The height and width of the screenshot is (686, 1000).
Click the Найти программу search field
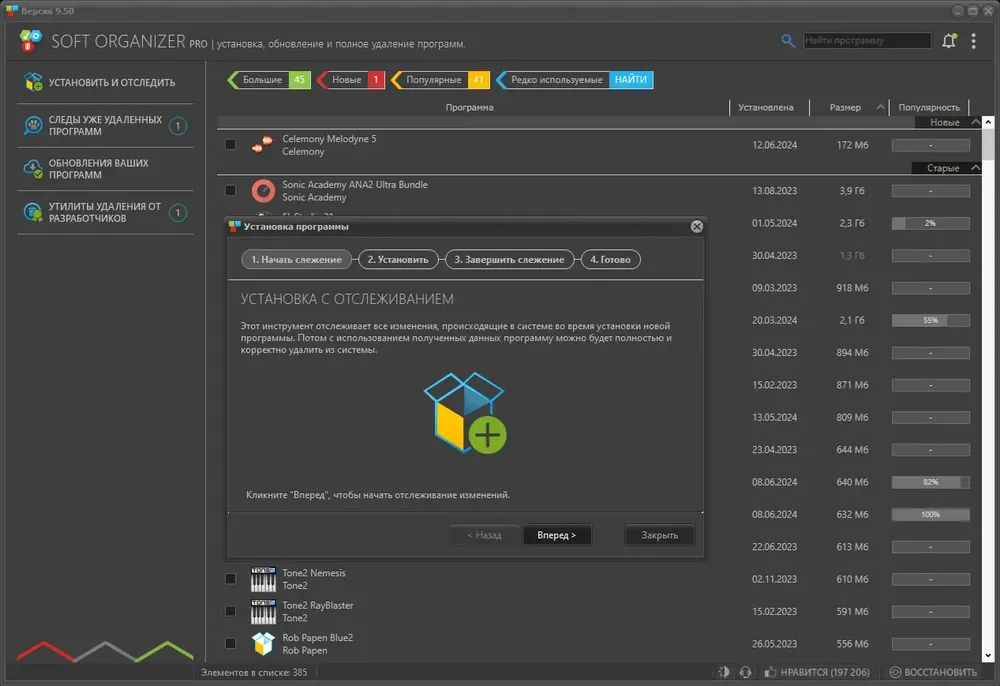[x=867, y=41]
